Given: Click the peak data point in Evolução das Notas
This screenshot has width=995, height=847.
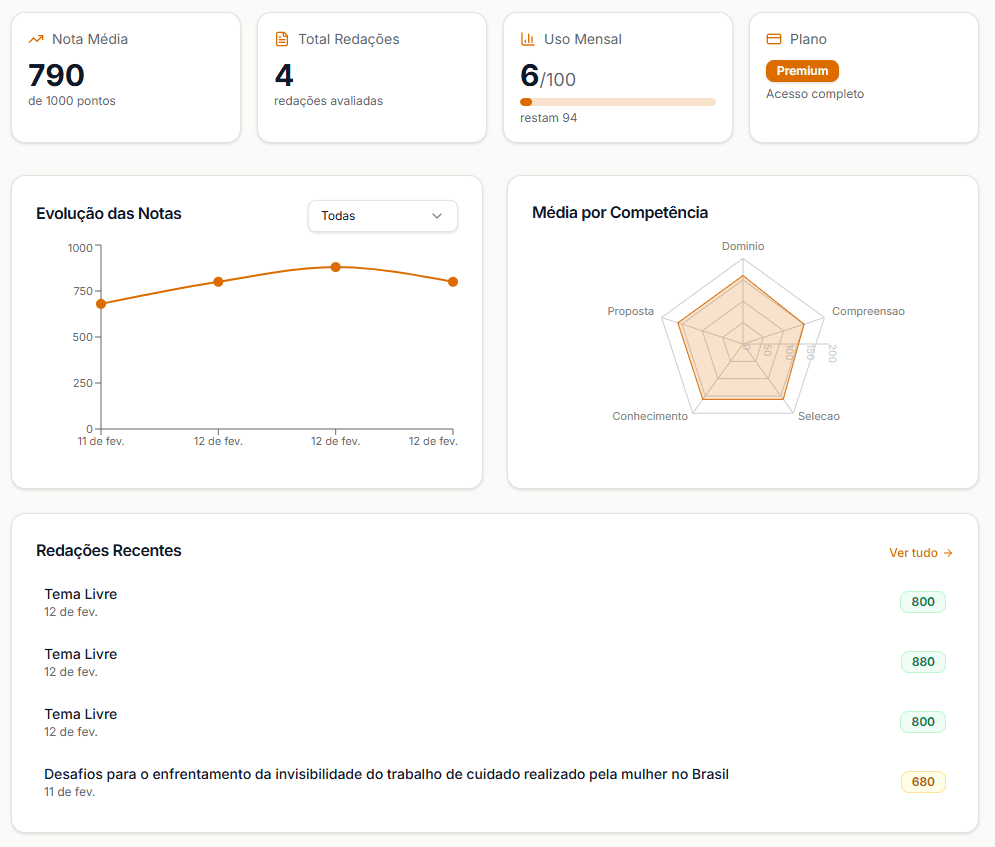Looking at the screenshot, I should 334,268.
